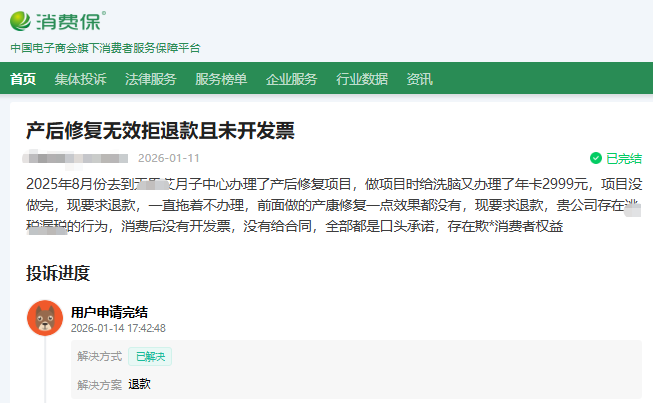Select 法律服务 in the navigation bar
The height and width of the screenshot is (403, 653).
coord(150,80)
